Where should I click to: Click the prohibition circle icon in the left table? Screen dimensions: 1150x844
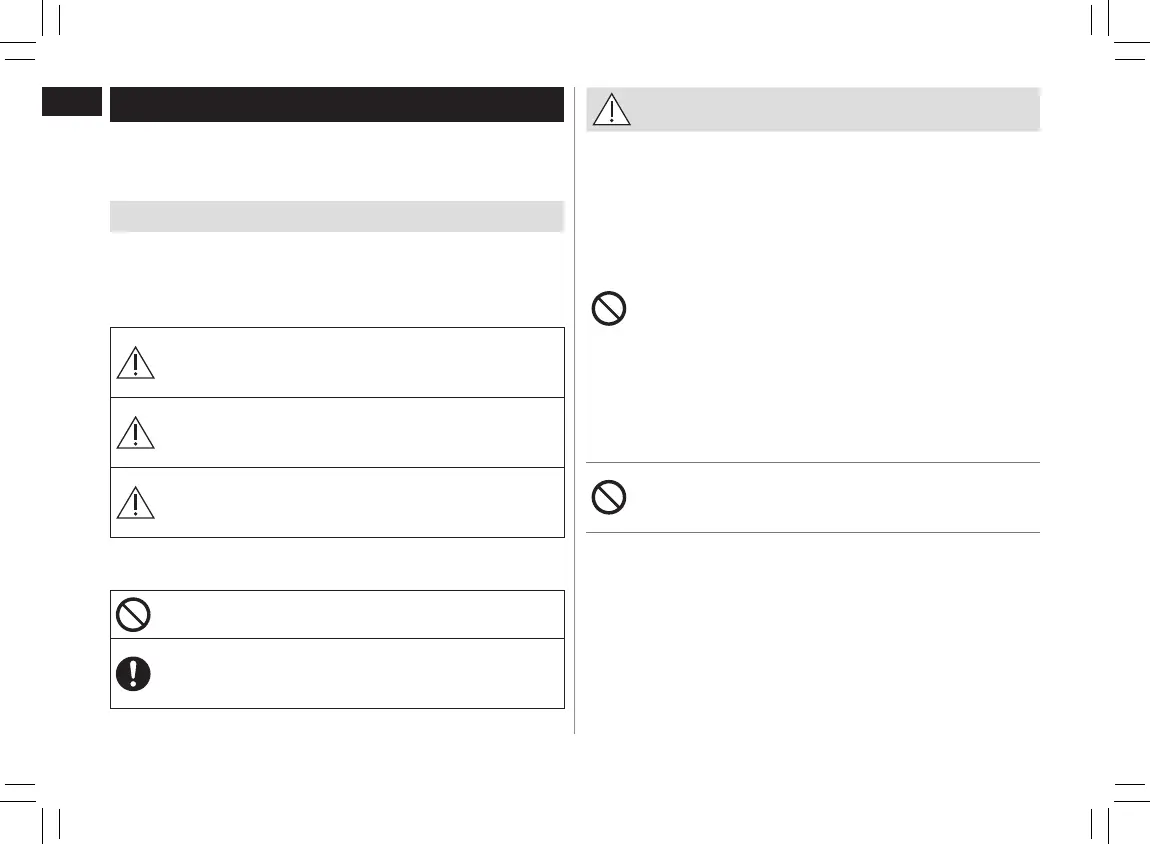[x=133, y=614]
